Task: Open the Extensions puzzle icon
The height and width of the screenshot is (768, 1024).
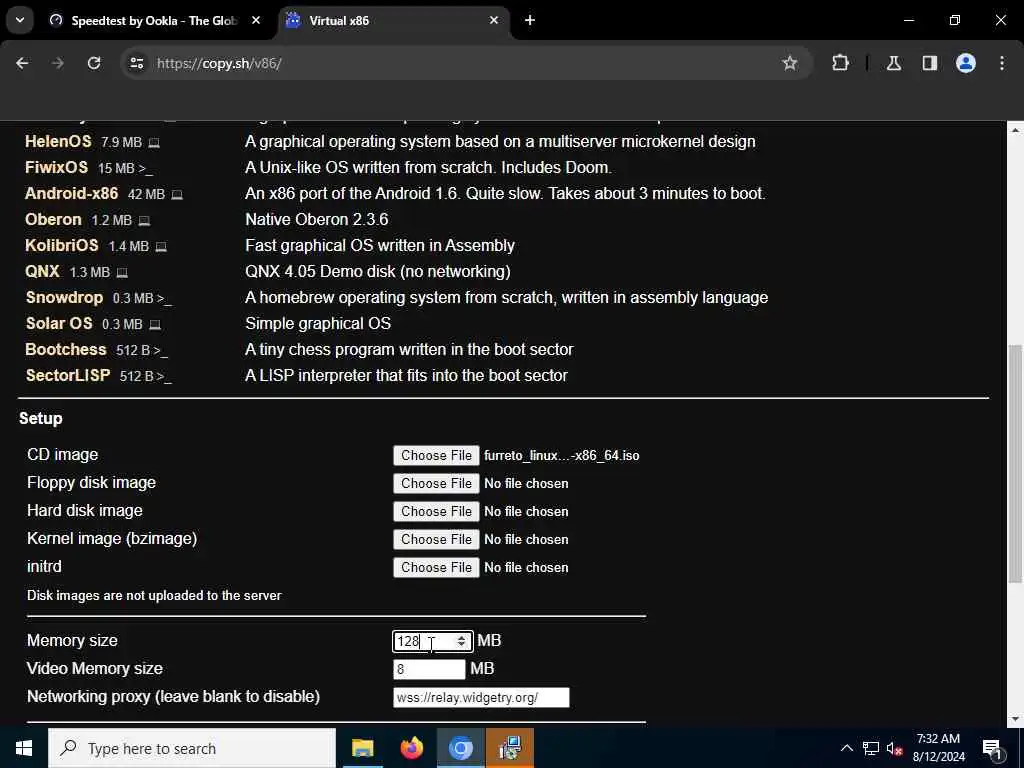Action: click(840, 63)
